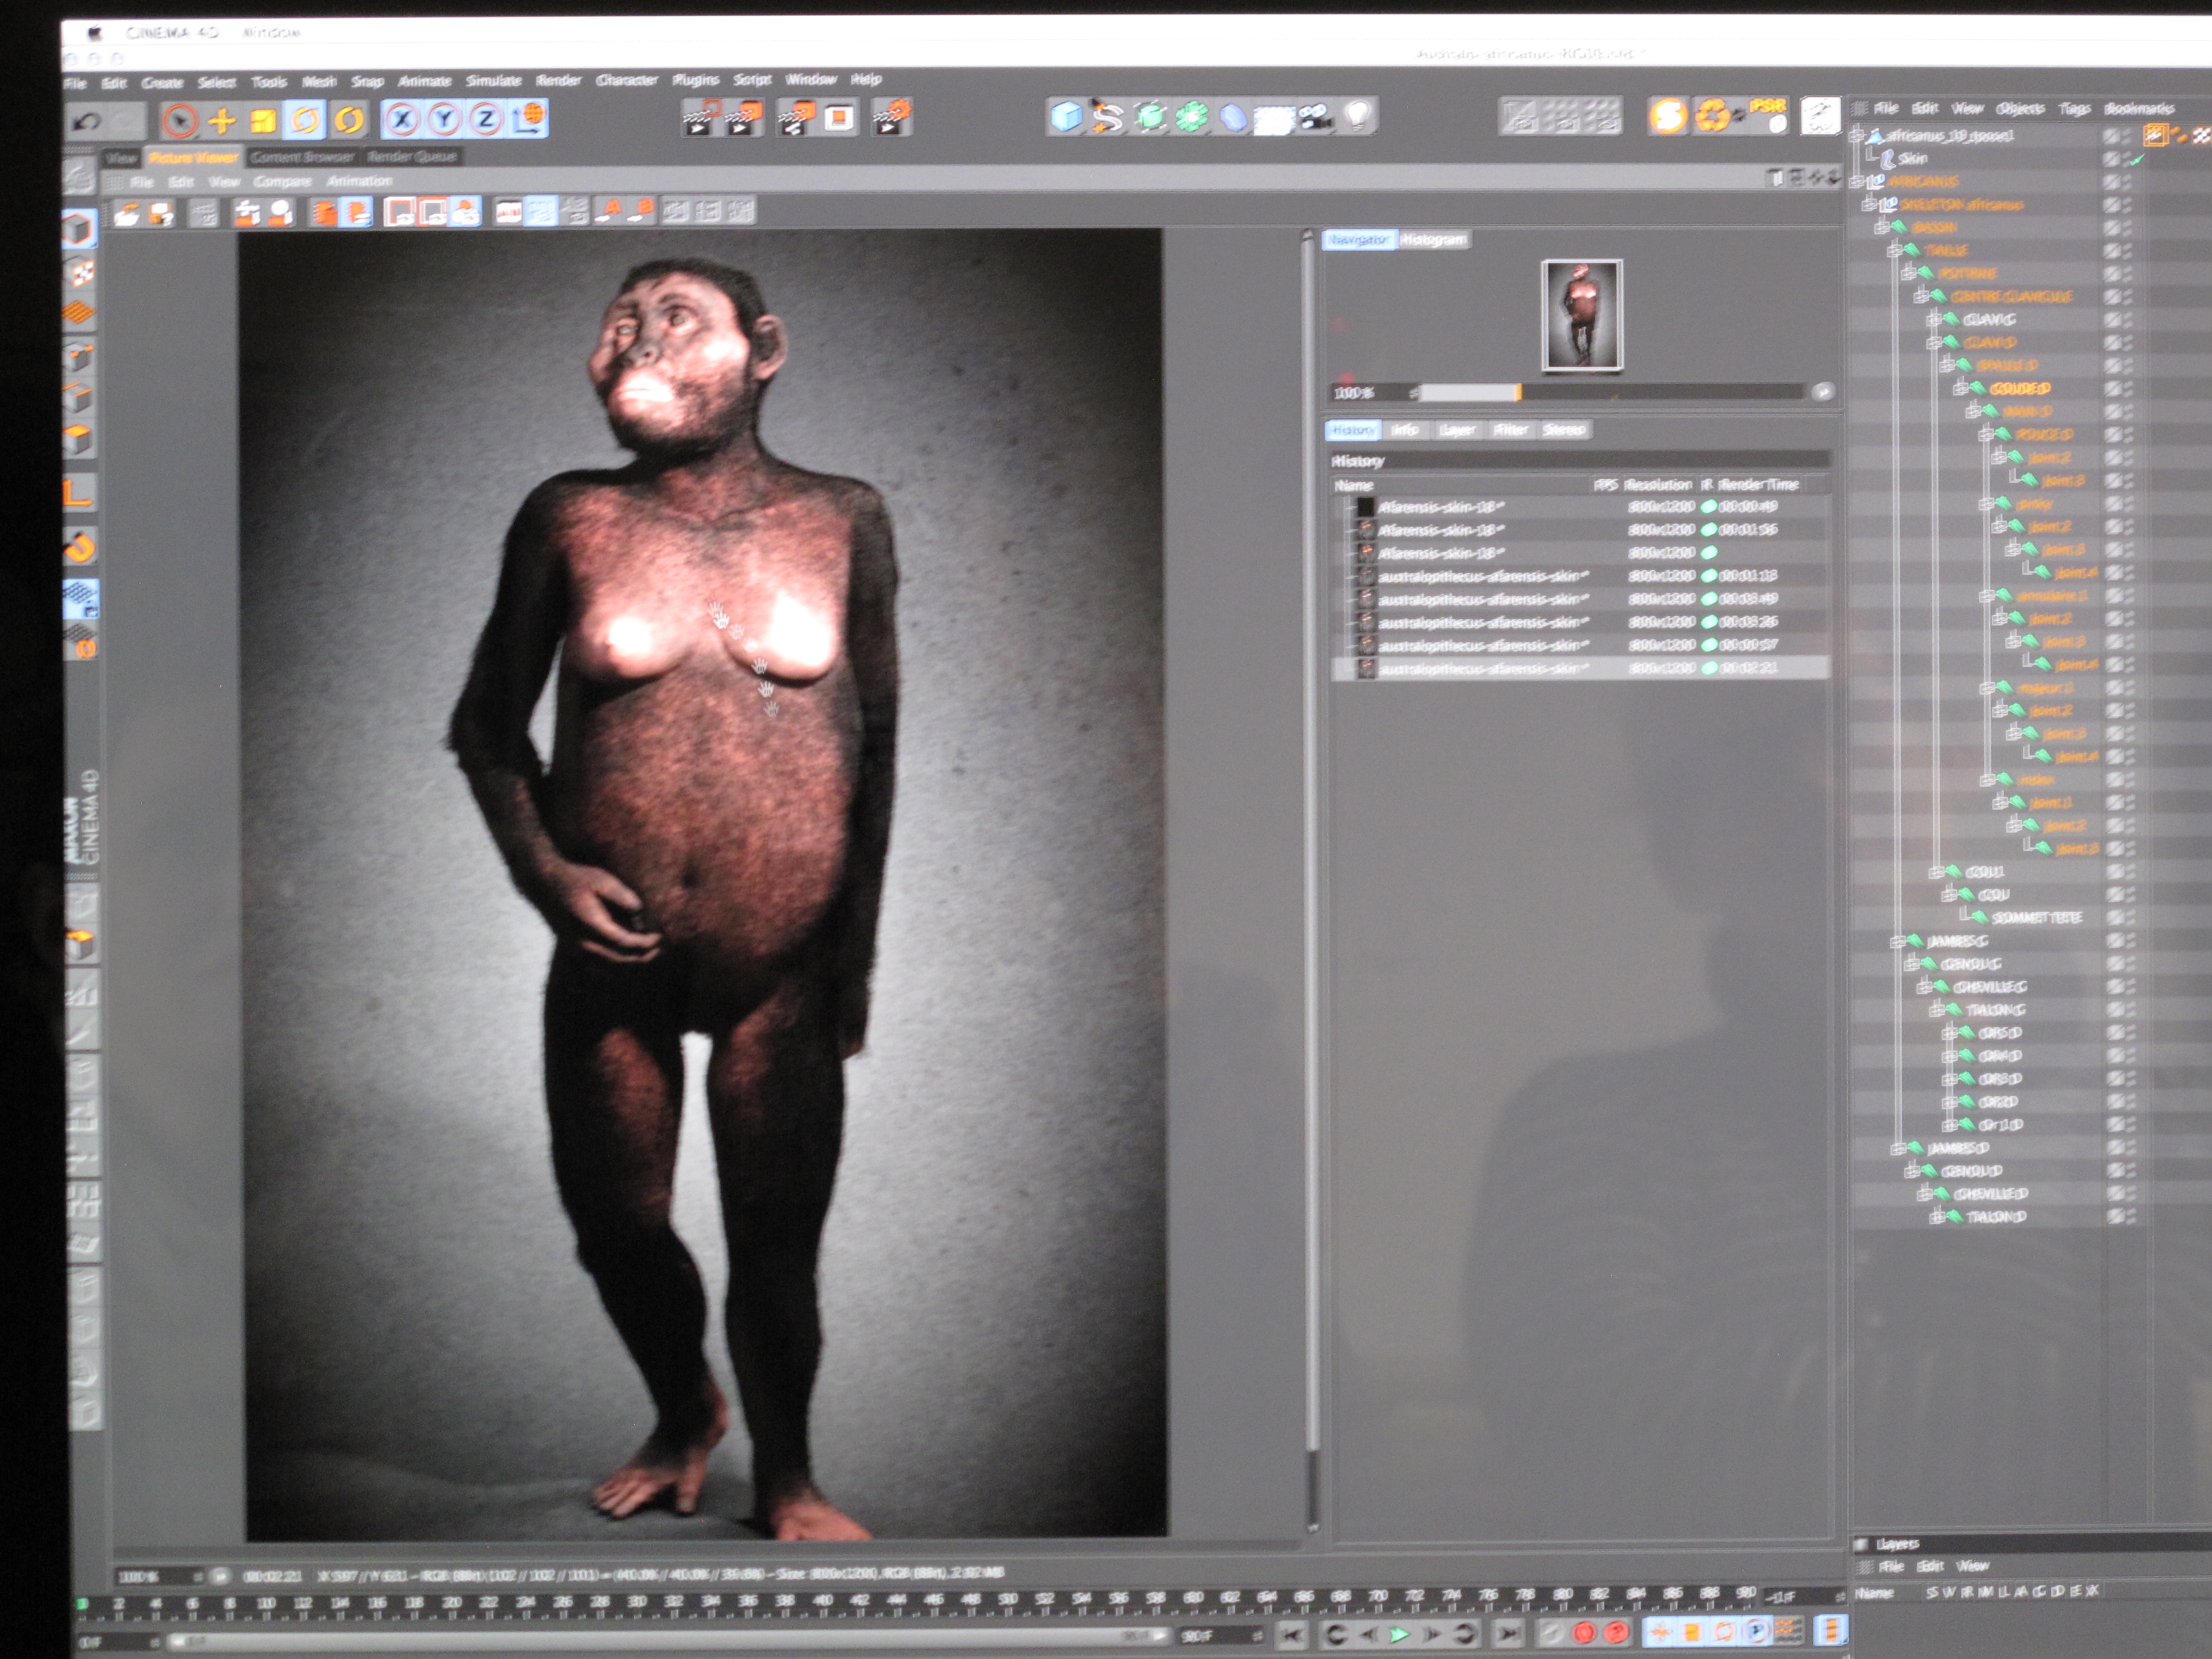2212x1659 pixels.
Task: Open the File menu in main menu bar
Action: coord(76,83)
